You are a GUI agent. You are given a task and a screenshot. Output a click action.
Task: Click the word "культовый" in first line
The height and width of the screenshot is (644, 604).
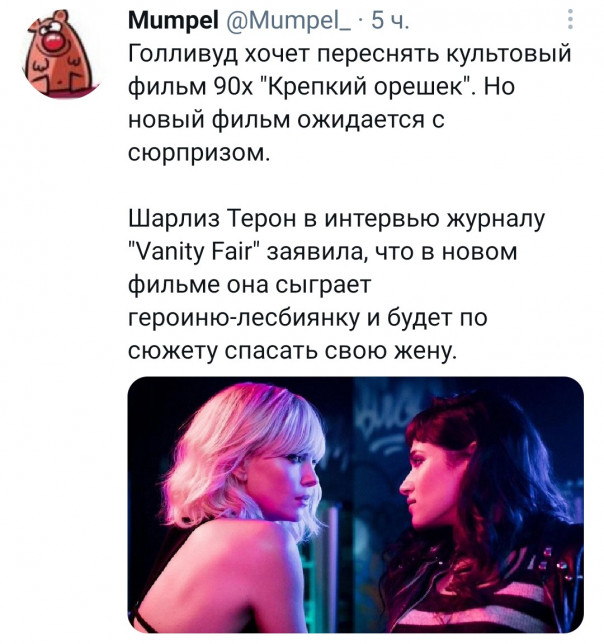point(508,54)
